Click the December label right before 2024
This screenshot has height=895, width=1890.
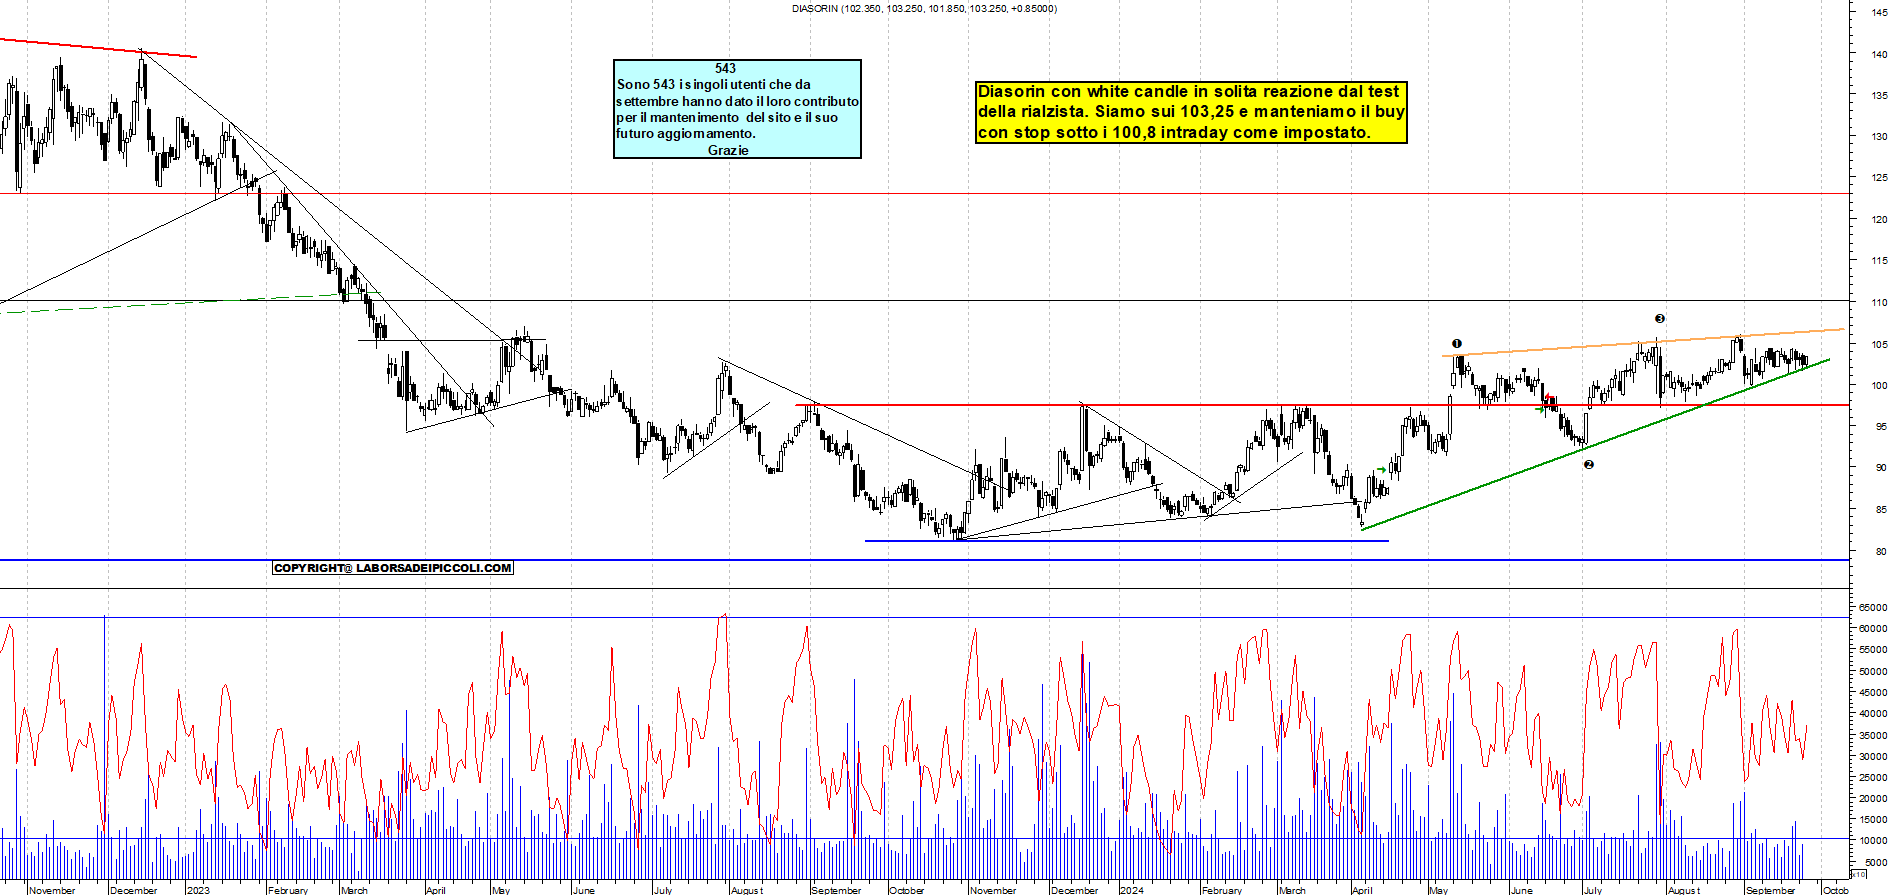(1075, 890)
